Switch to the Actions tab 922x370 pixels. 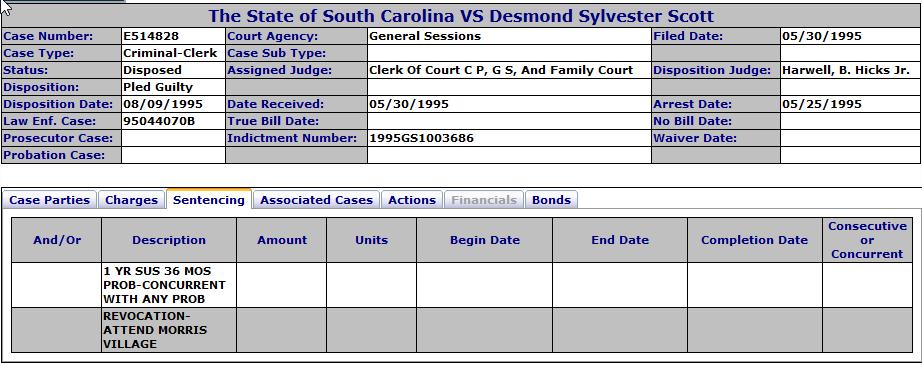click(412, 200)
